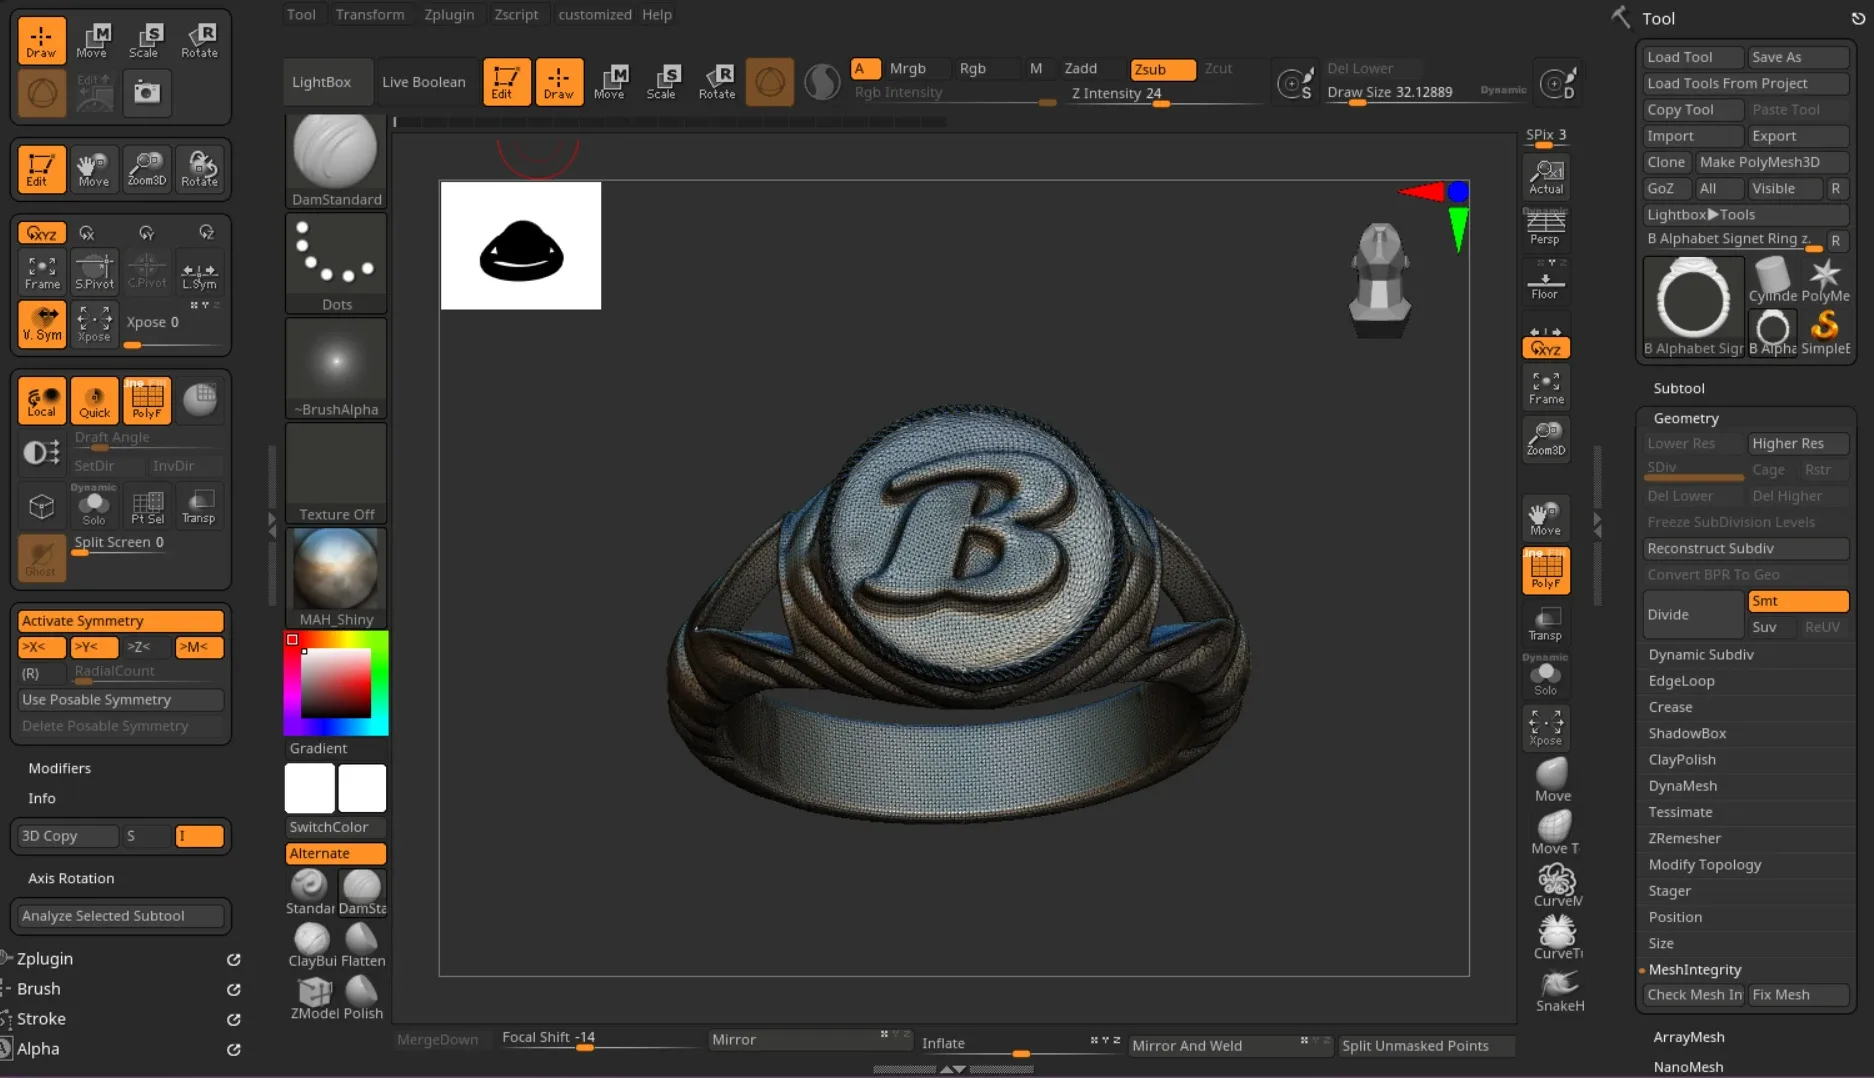The image size is (1874, 1078).
Task: Click Analyze Selected Subtool button
Action: click(x=120, y=916)
